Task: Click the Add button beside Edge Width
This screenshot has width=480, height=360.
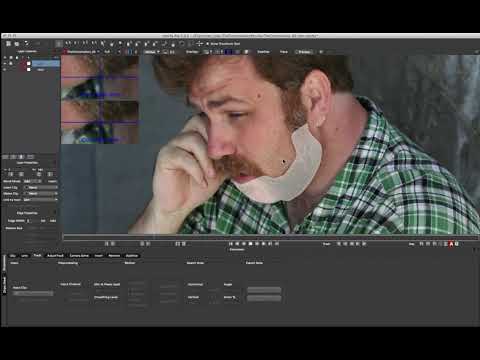Action: [53, 221]
